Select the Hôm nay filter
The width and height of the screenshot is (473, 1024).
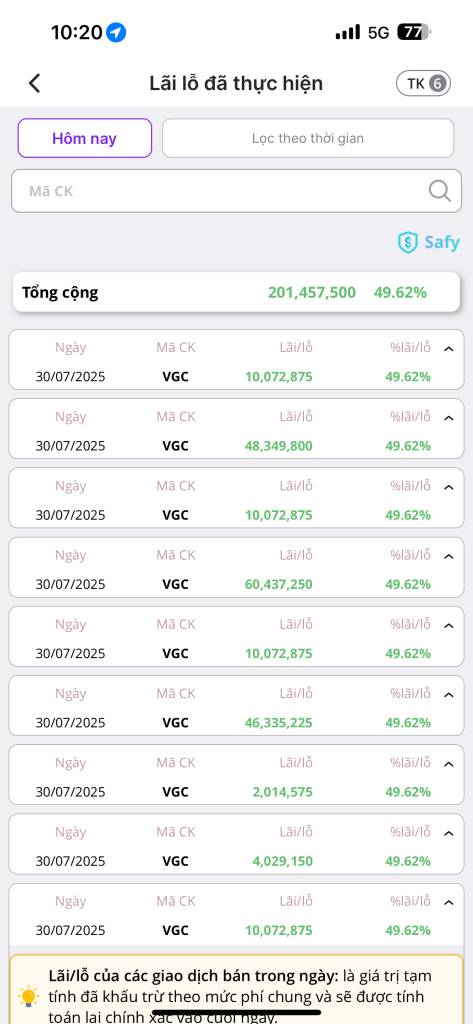point(84,138)
